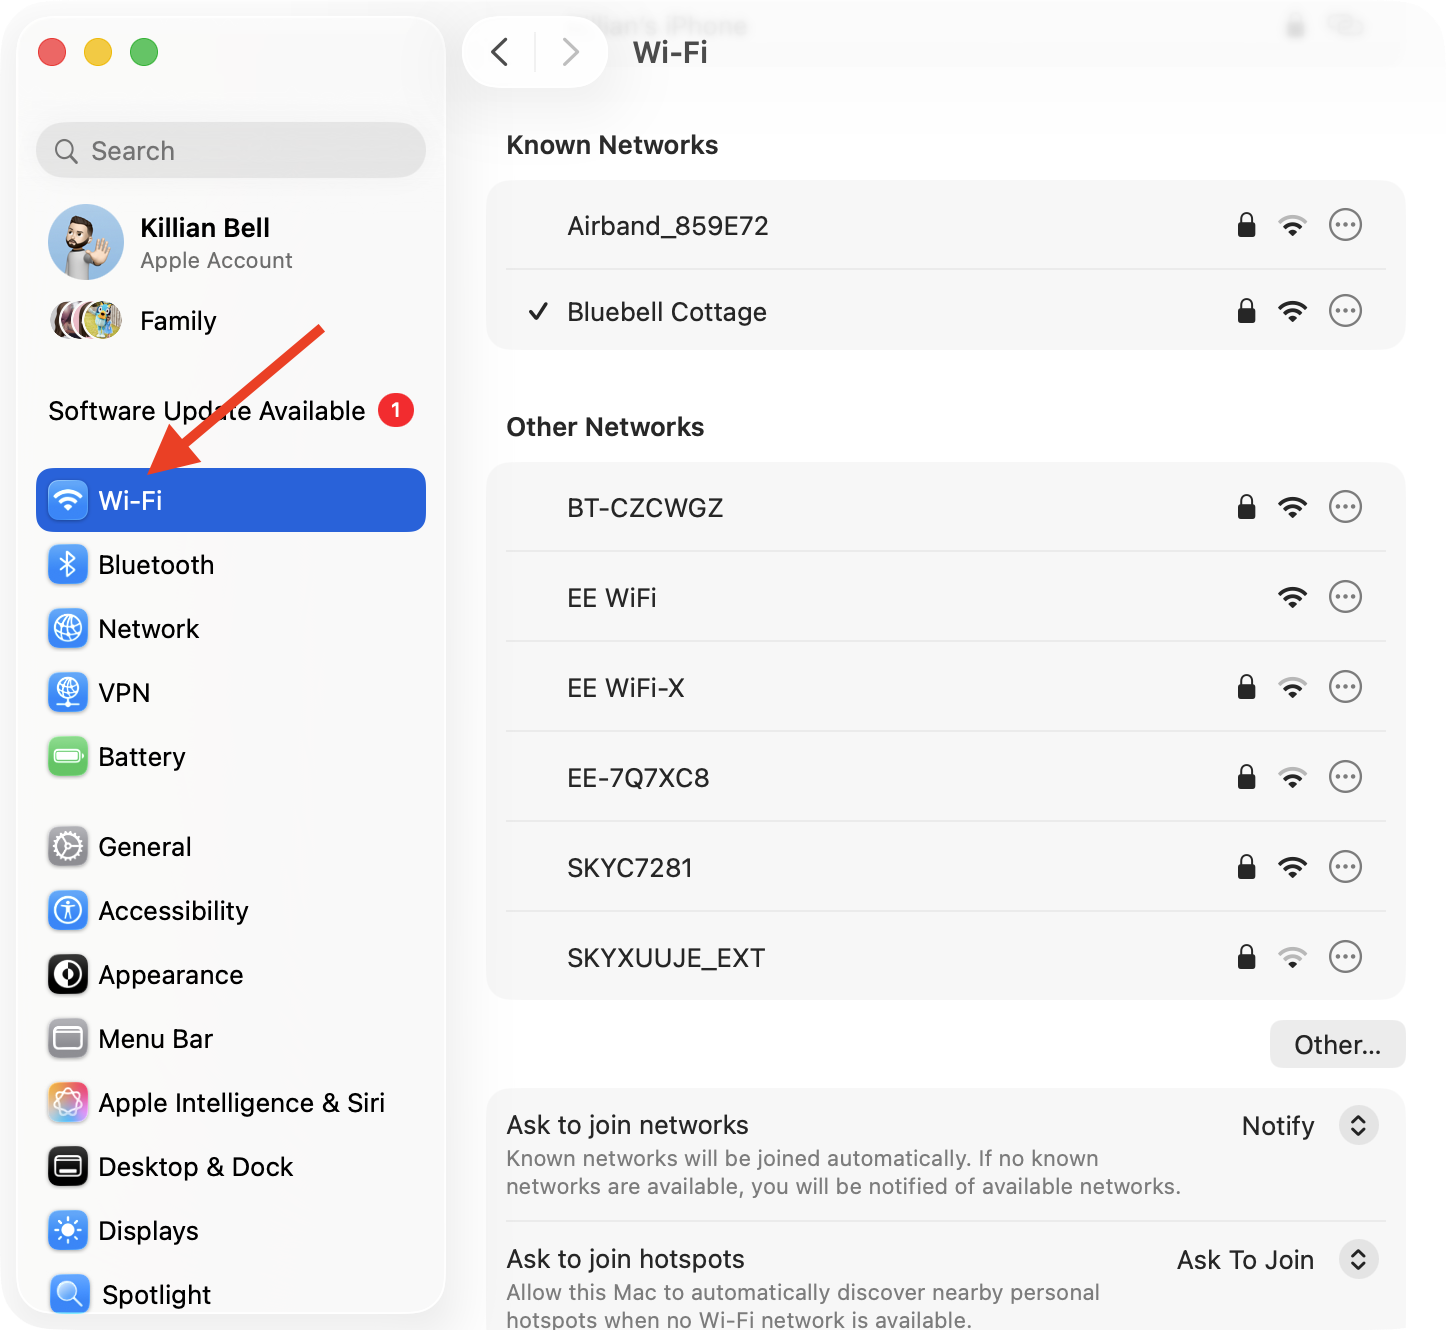Click the VPN icon in the sidebar
The width and height of the screenshot is (1446, 1330).
pyautogui.click(x=67, y=692)
